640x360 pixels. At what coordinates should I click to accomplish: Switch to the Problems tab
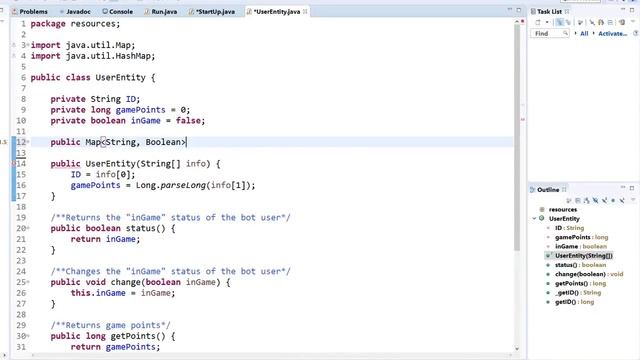tap(29, 11)
